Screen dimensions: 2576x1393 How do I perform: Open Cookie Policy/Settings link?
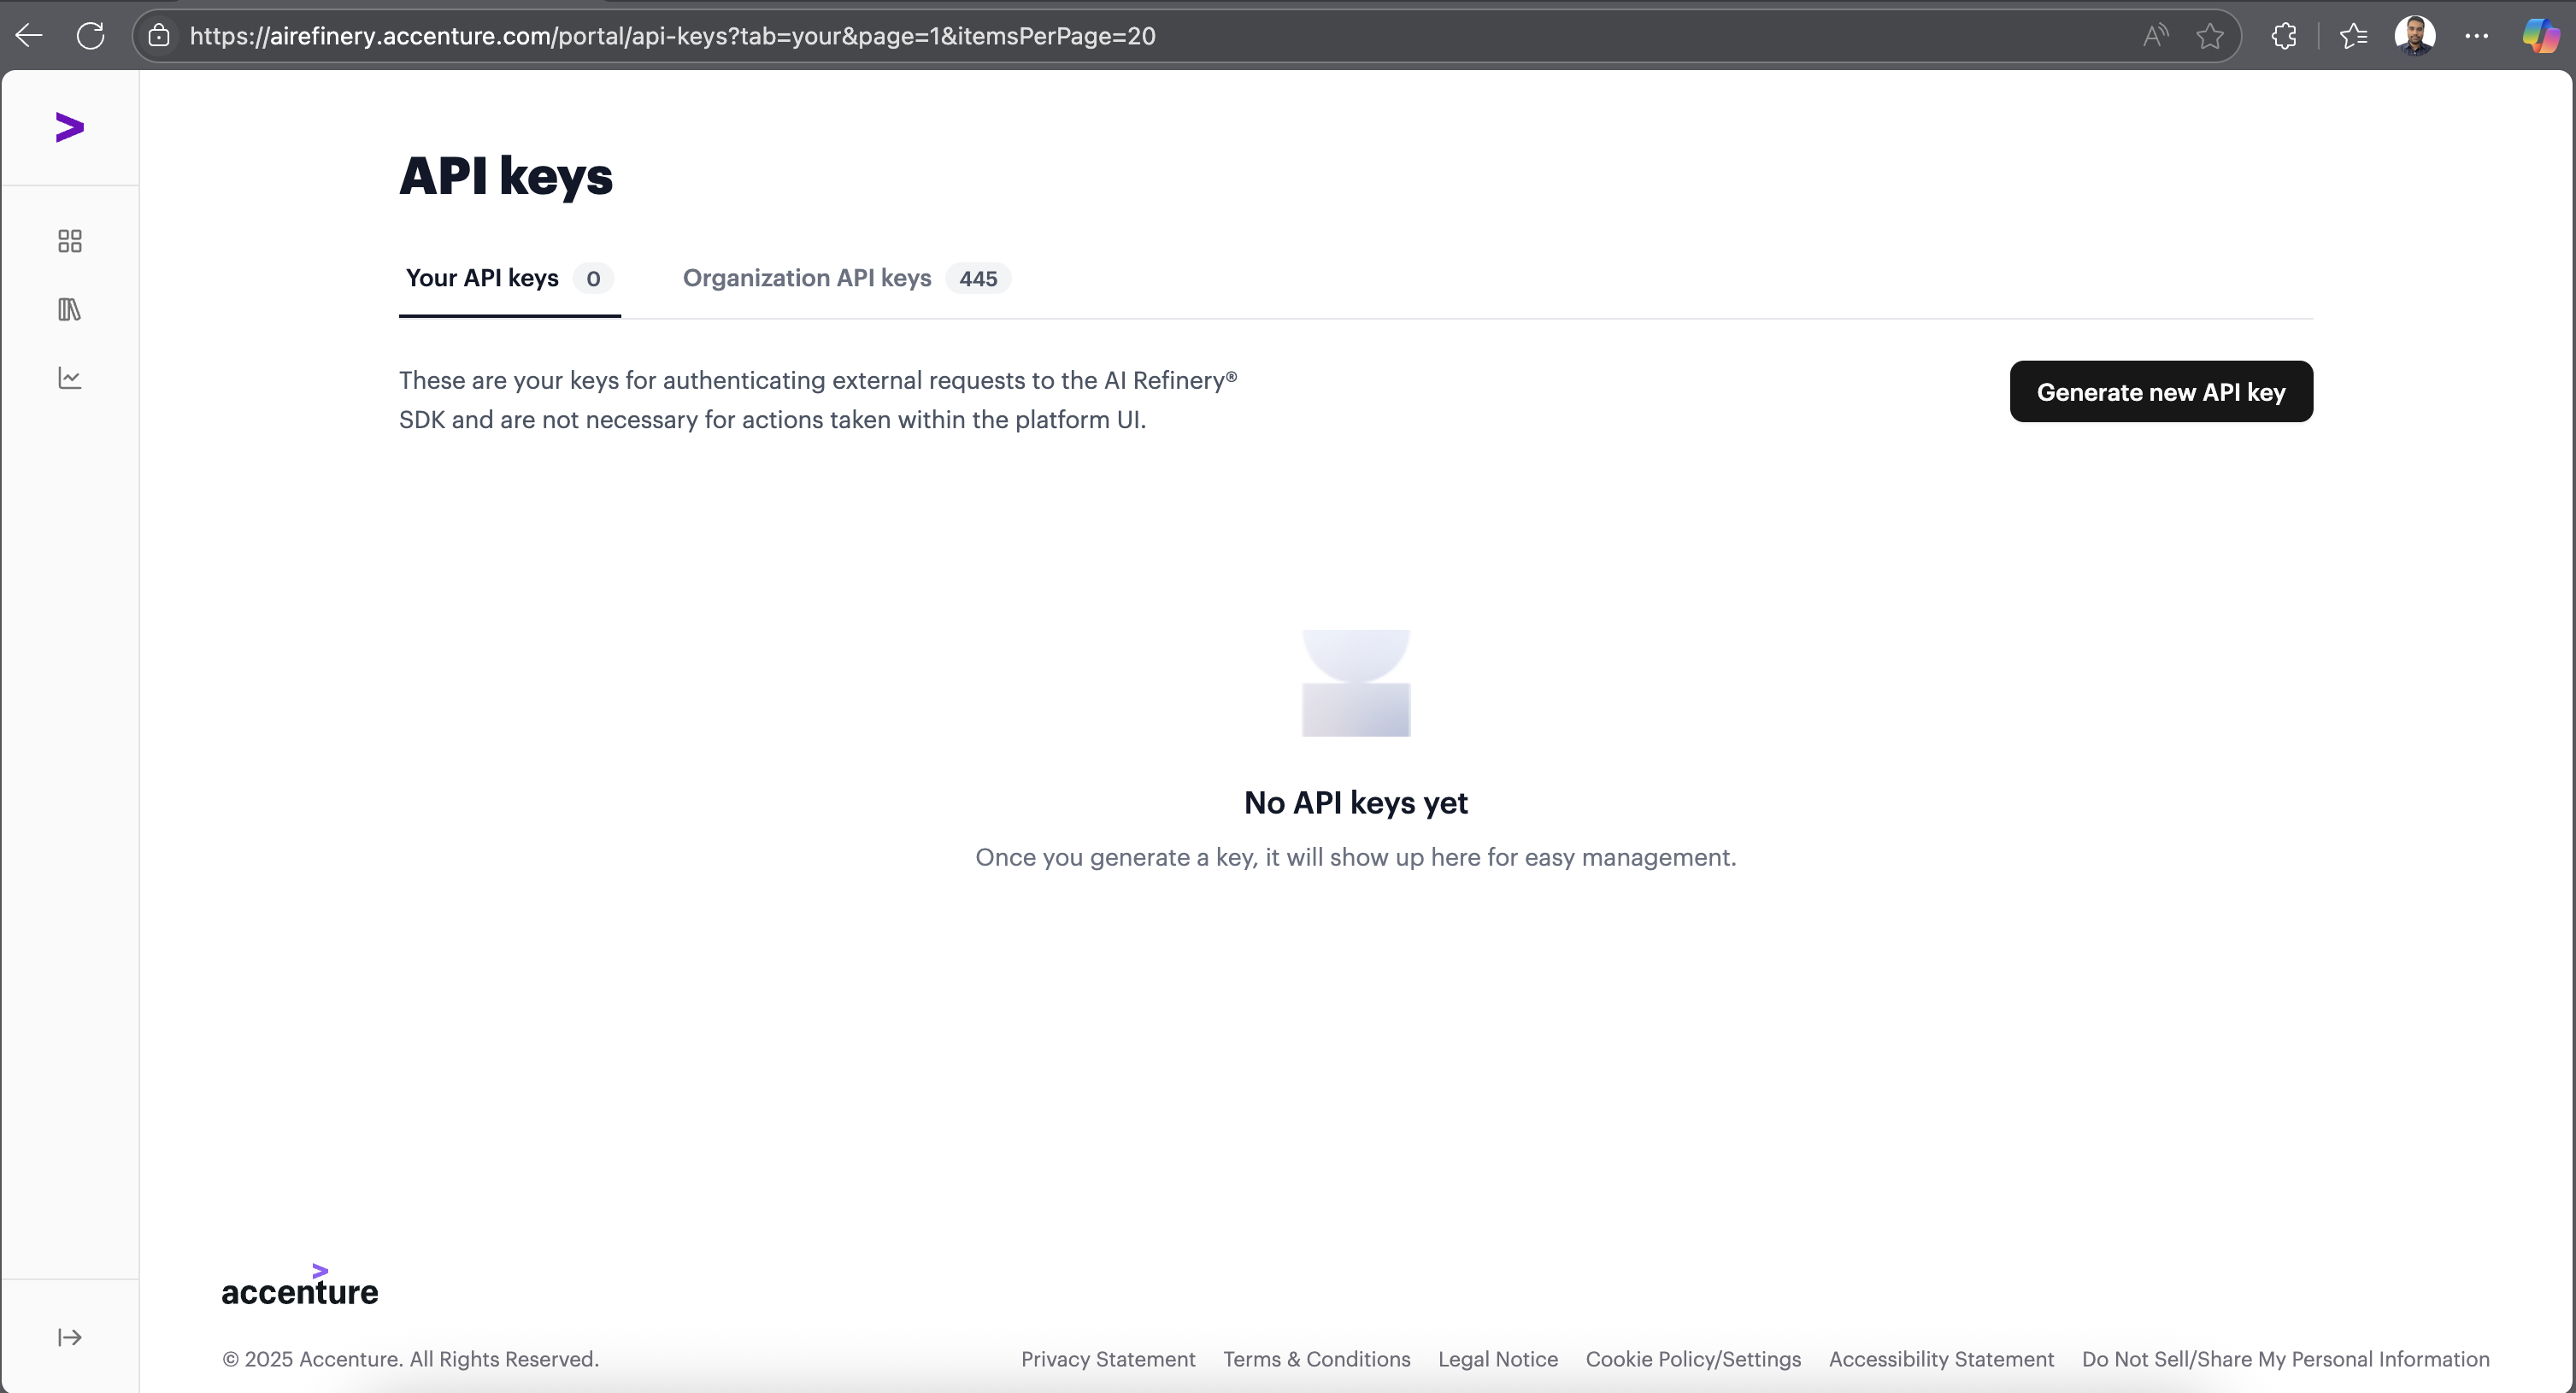[1693, 1359]
